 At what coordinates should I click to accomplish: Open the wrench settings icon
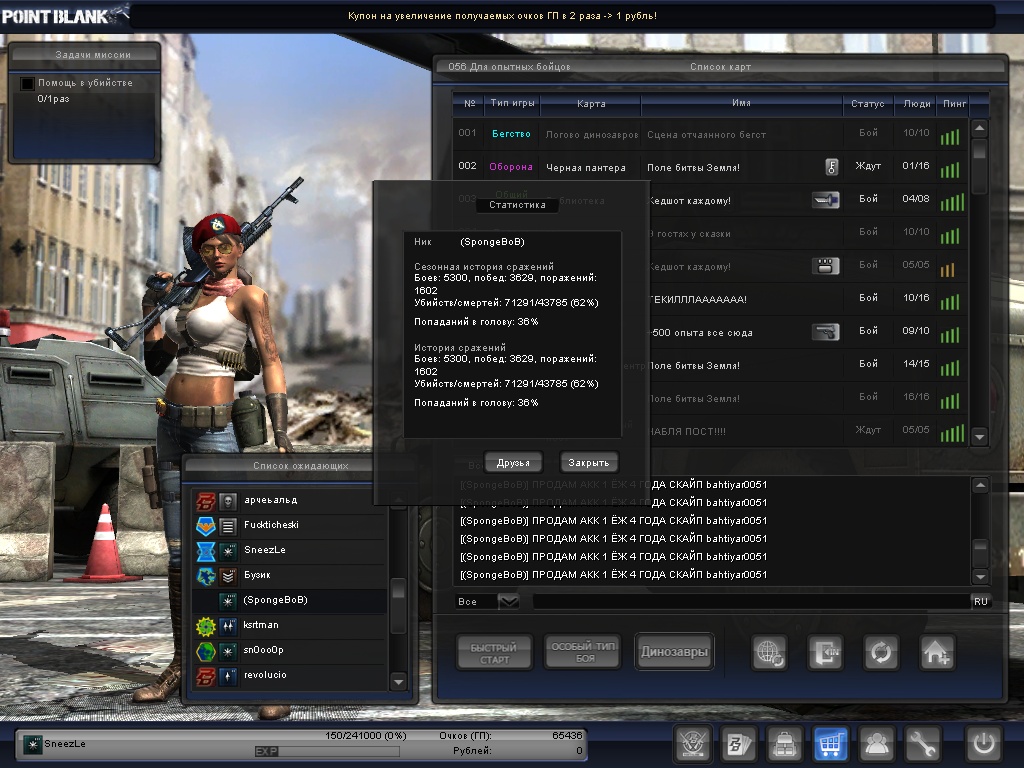924,744
